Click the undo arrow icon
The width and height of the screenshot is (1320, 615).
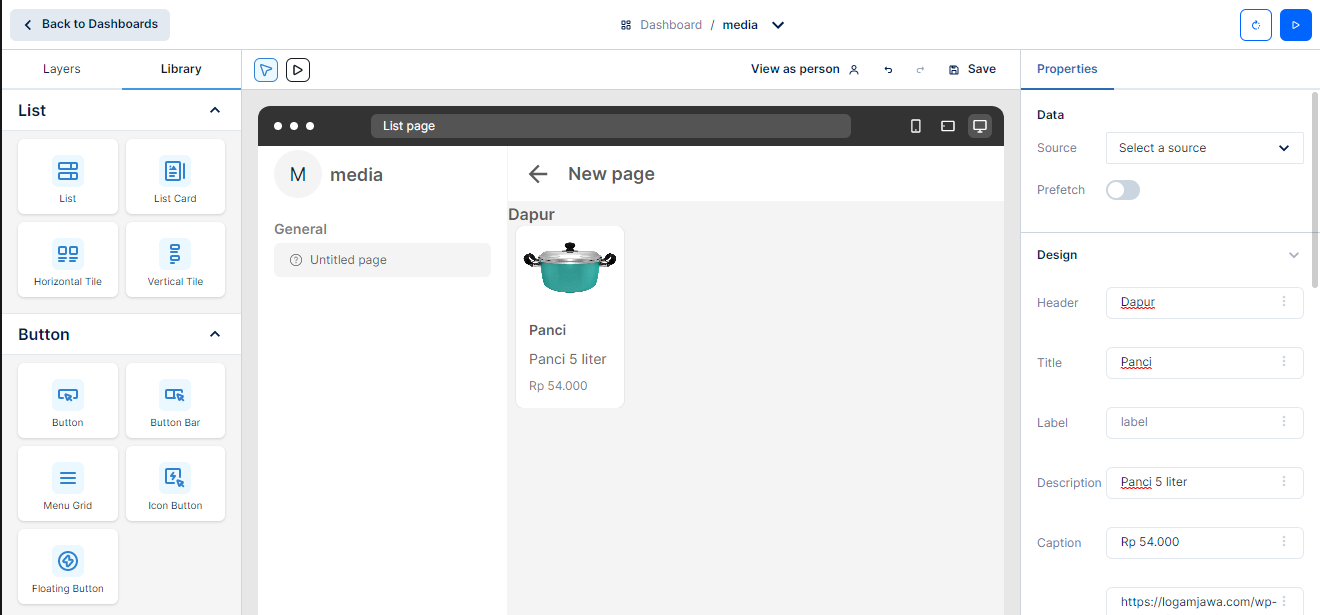click(x=888, y=70)
